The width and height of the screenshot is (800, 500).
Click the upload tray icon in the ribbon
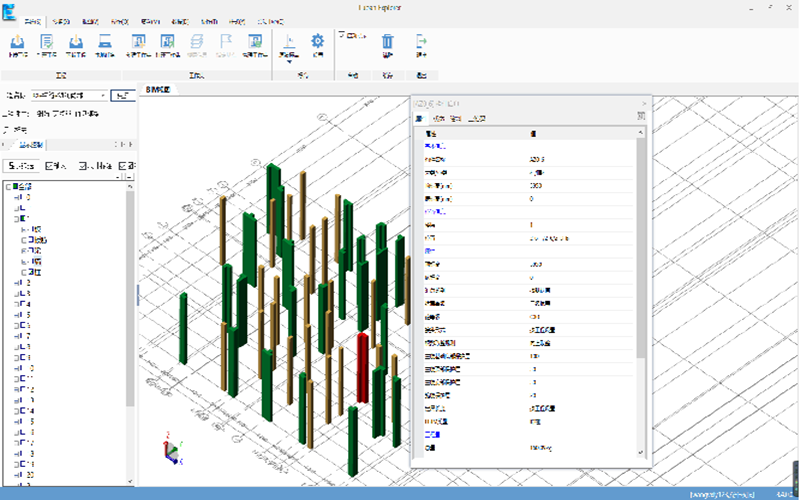coord(17,41)
